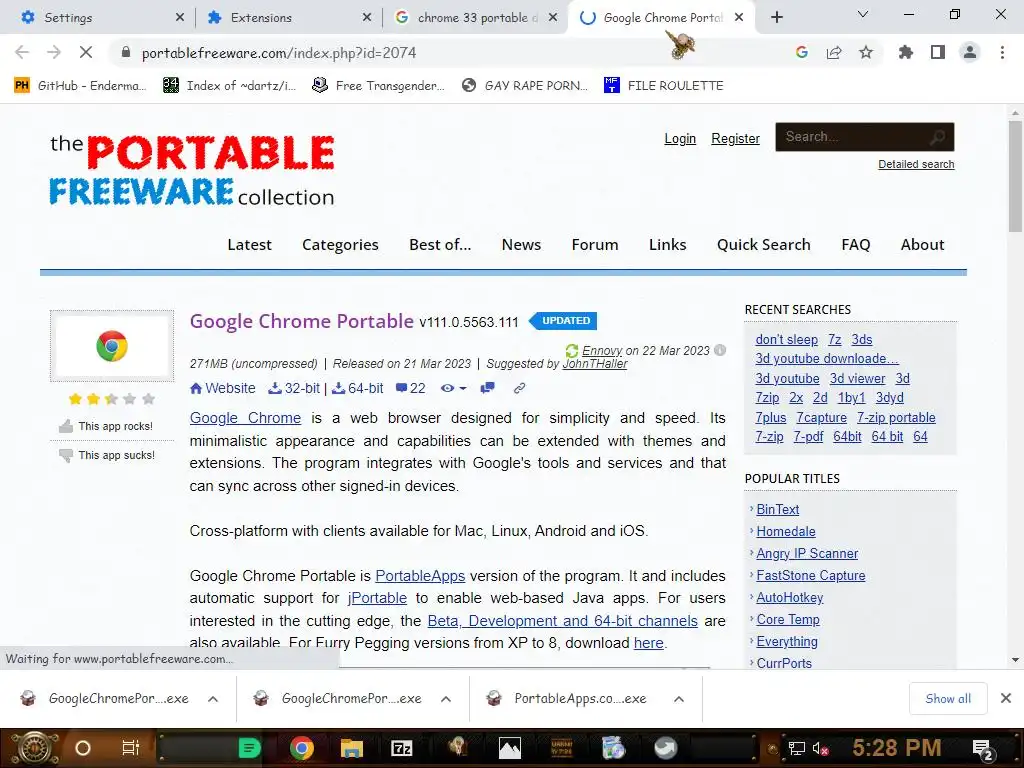1024x768 pixels.
Task: Open the Quick Search menu item
Action: click(763, 245)
